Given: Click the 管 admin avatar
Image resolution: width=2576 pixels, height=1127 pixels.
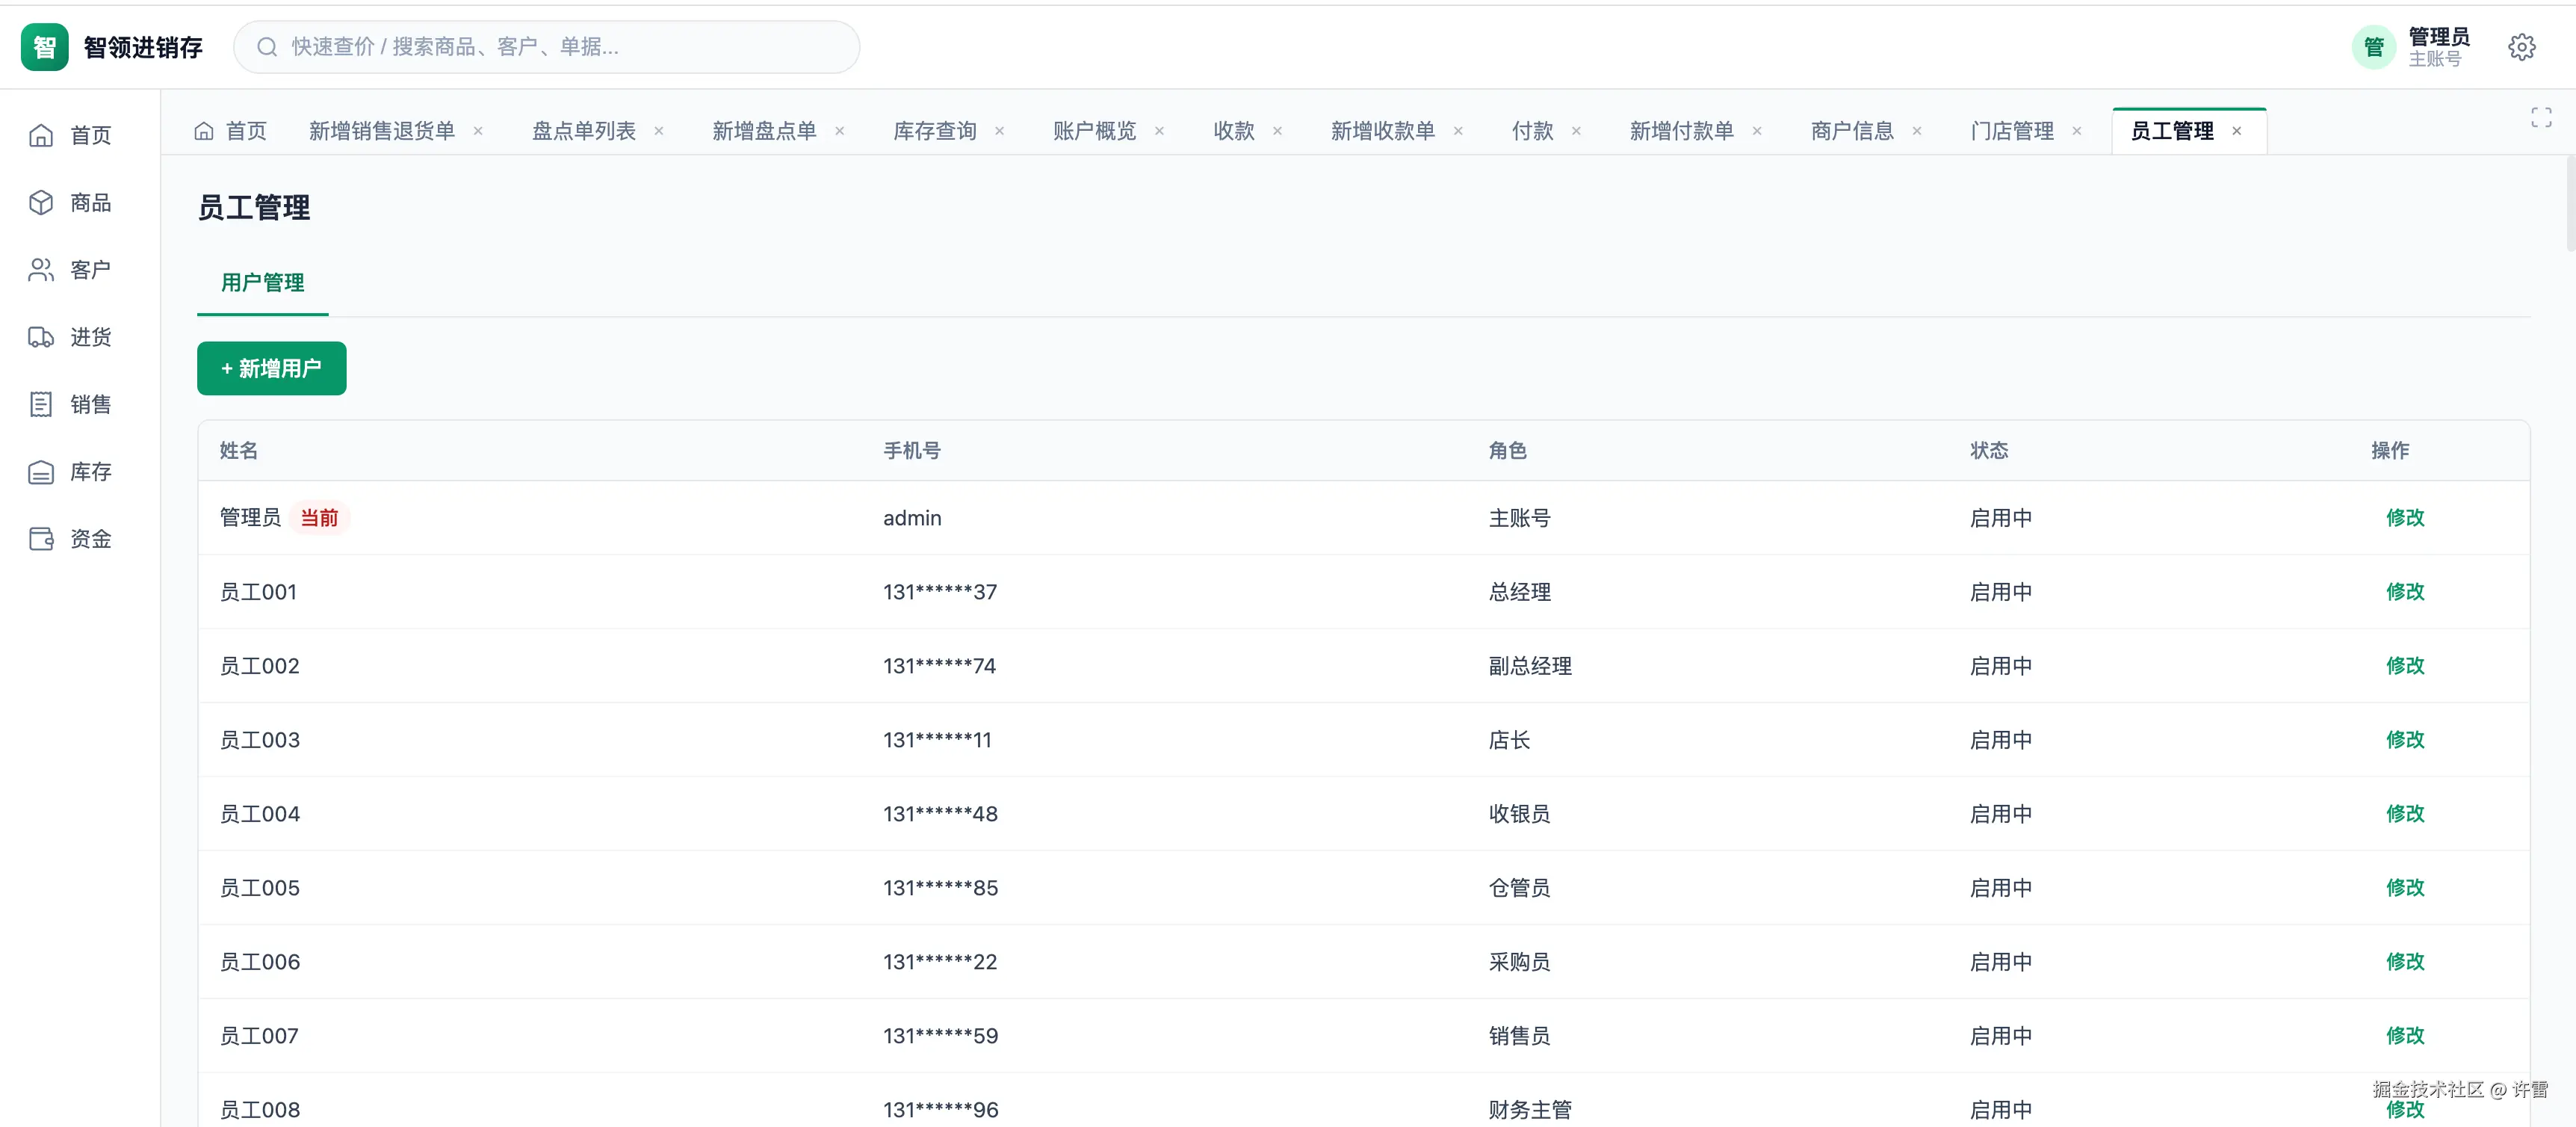Looking at the screenshot, I should click(2373, 47).
